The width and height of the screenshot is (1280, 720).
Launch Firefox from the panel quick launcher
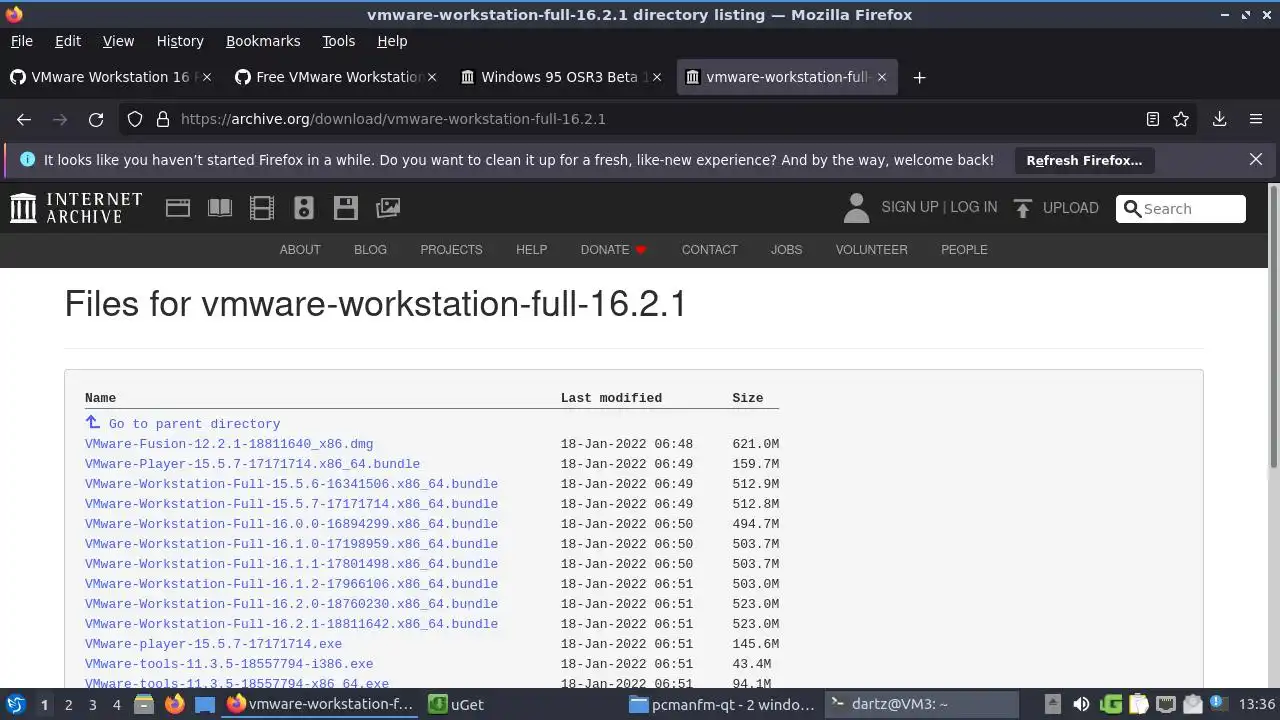[x=174, y=704]
